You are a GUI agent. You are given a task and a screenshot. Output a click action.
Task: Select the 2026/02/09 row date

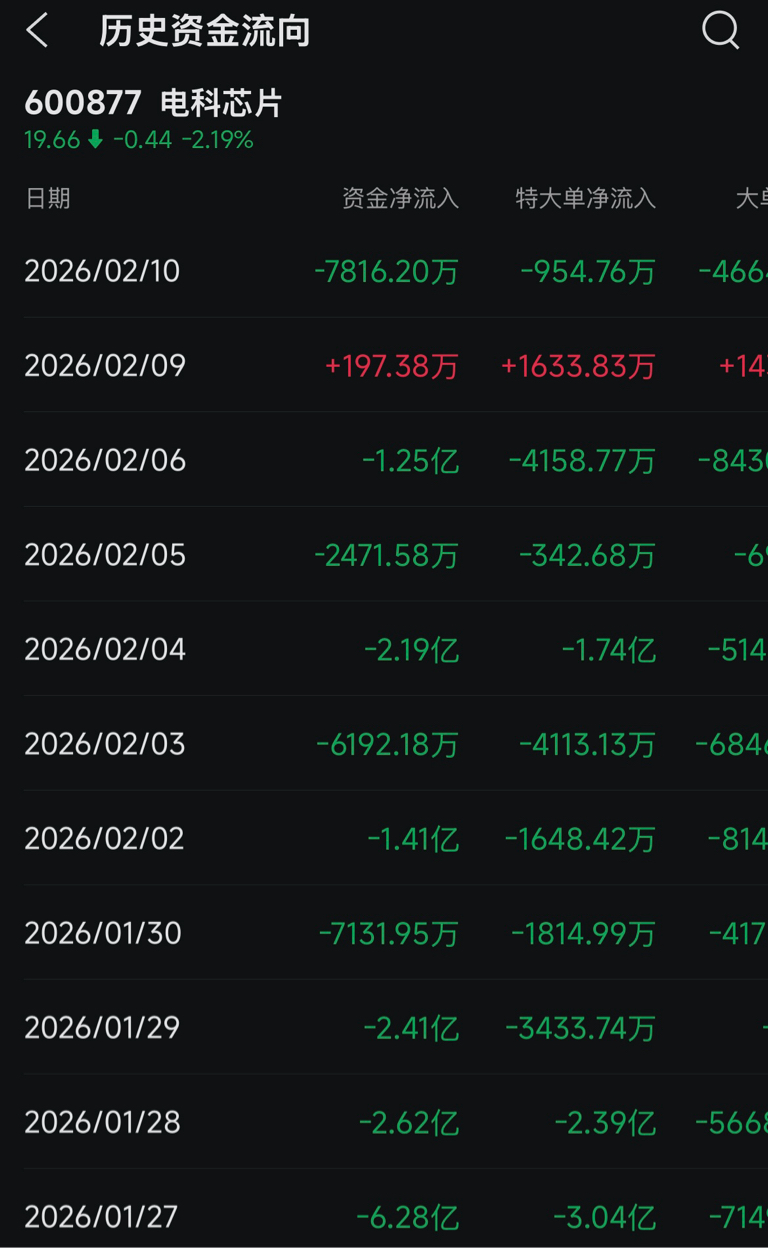105,365
